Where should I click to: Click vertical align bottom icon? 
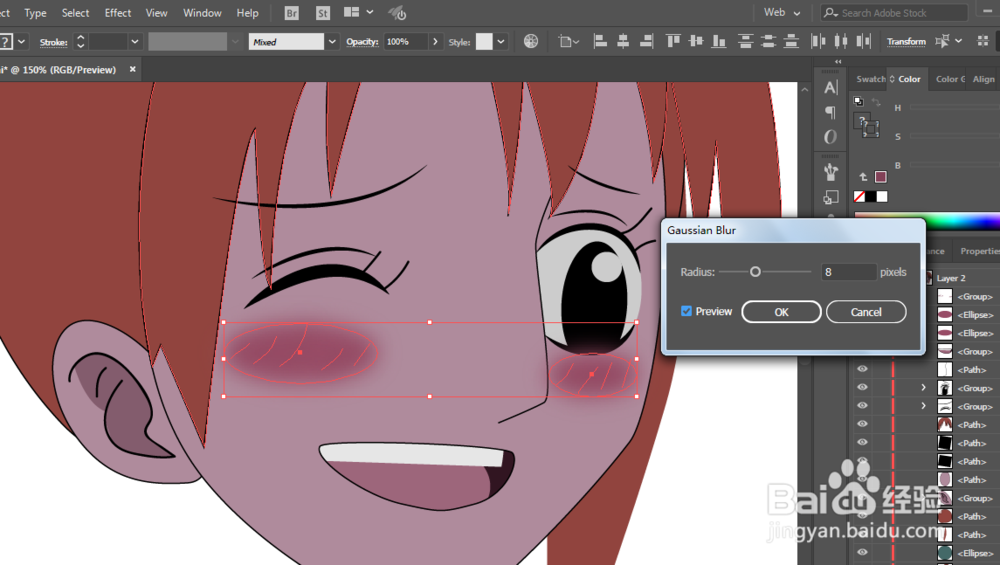(719, 41)
